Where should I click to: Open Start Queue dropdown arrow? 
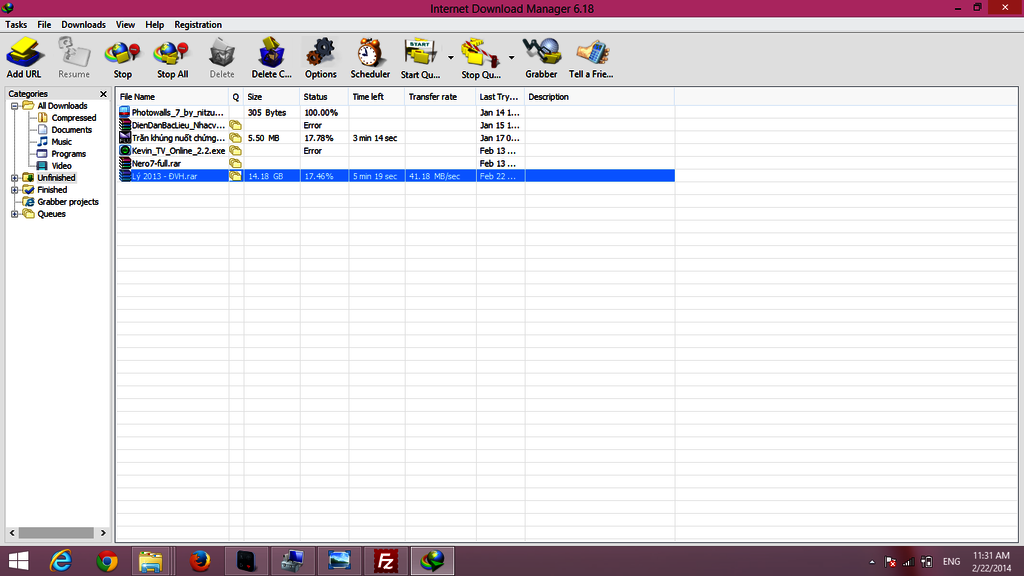click(451, 57)
